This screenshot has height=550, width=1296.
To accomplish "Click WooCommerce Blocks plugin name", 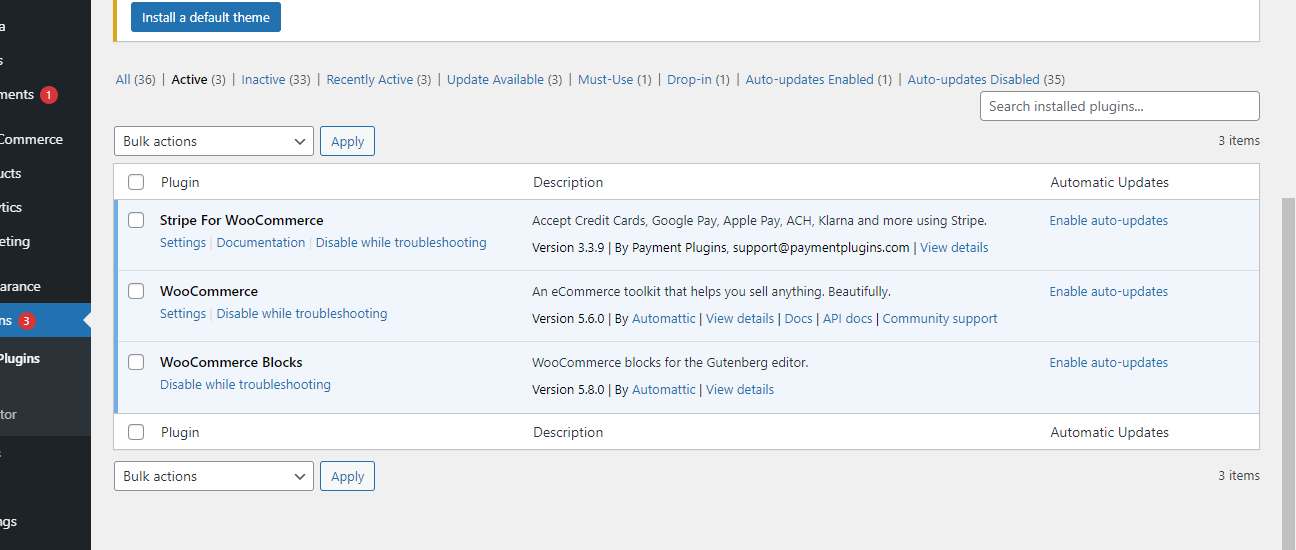I will pyautogui.click(x=231, y=362).
